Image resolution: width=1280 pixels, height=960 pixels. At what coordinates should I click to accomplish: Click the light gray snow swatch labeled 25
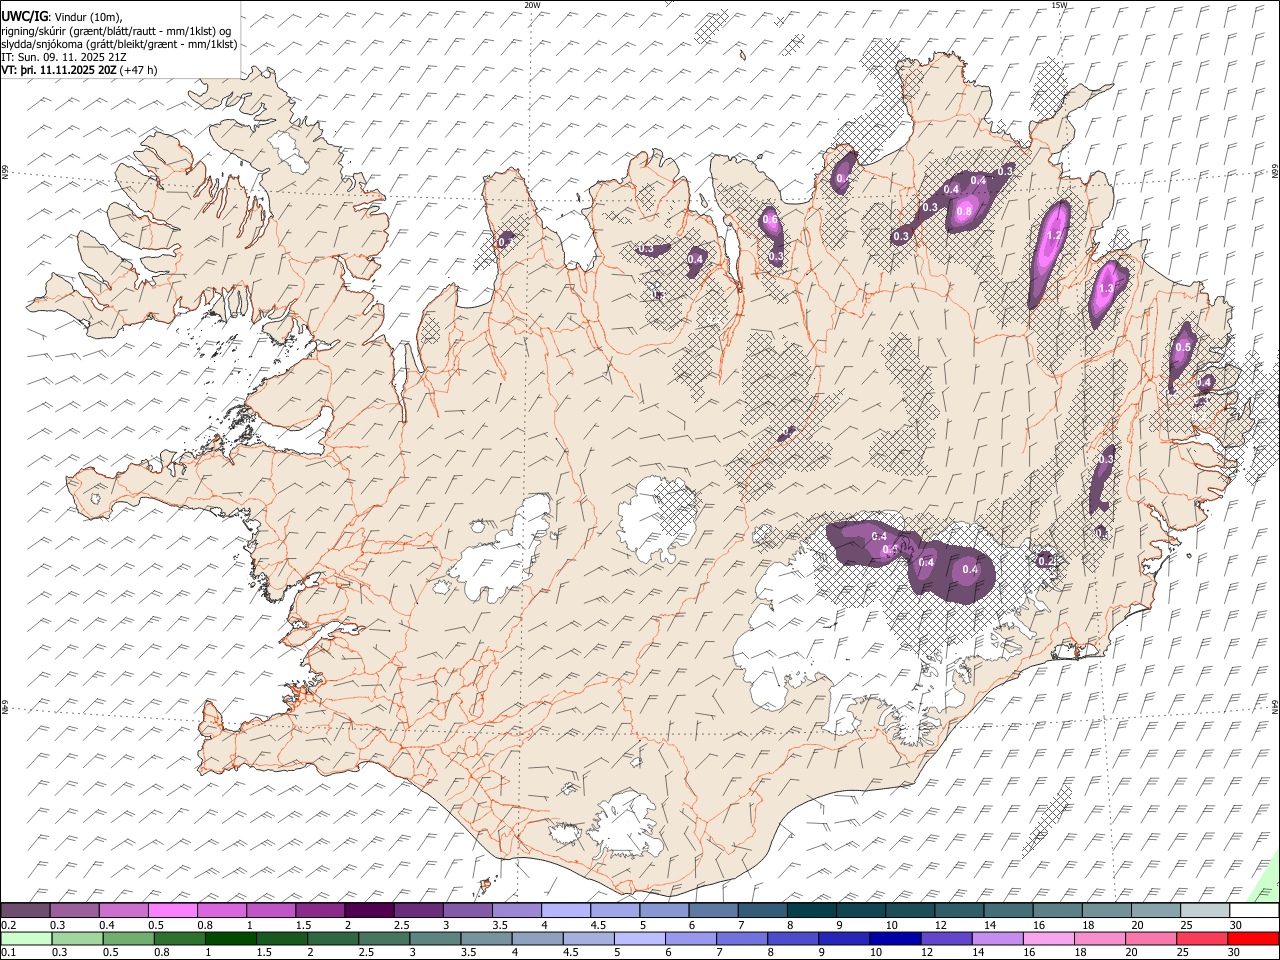coord(1204,911)
